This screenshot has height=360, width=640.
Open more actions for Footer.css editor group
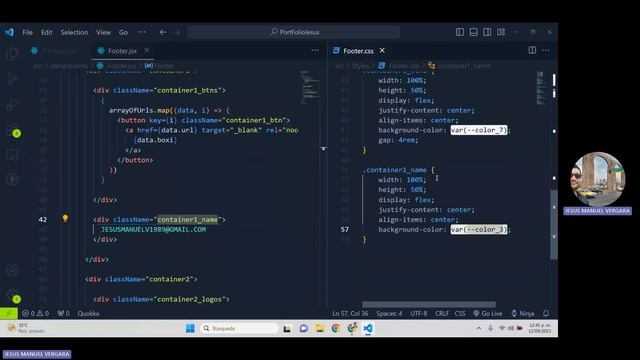(546, 50)
